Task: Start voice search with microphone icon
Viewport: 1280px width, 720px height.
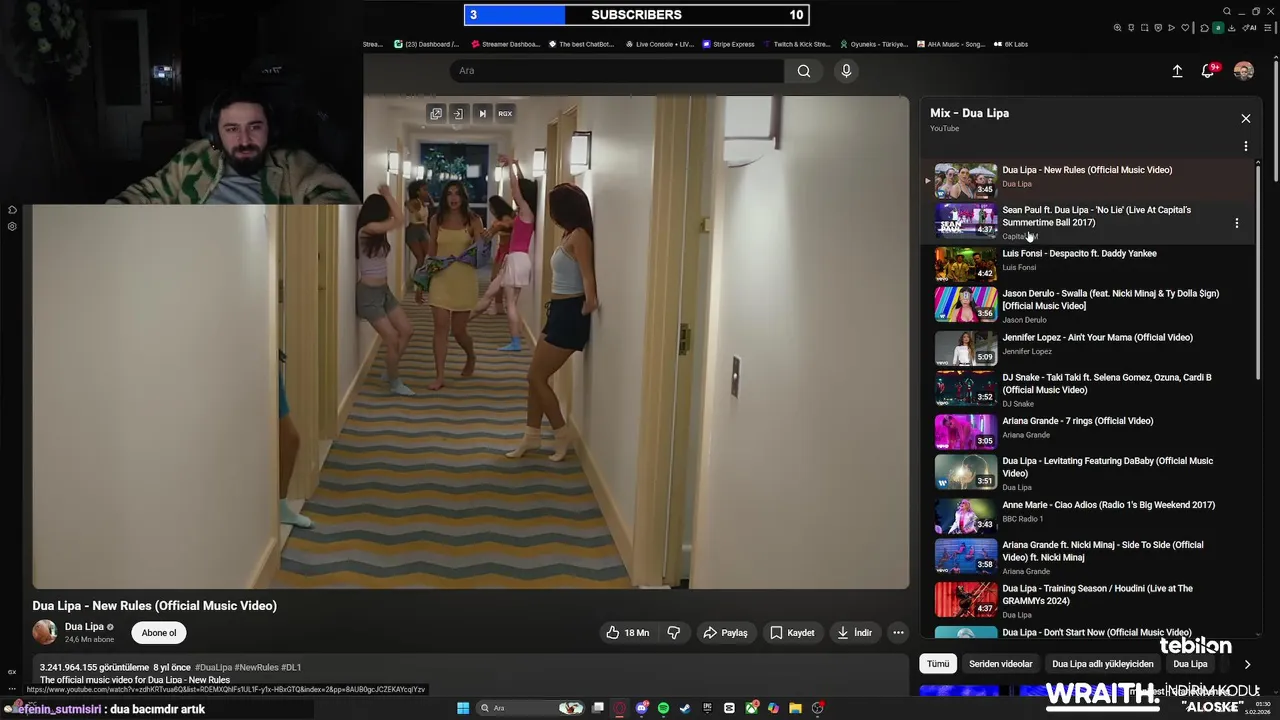Action: click(x=846, y=71)
